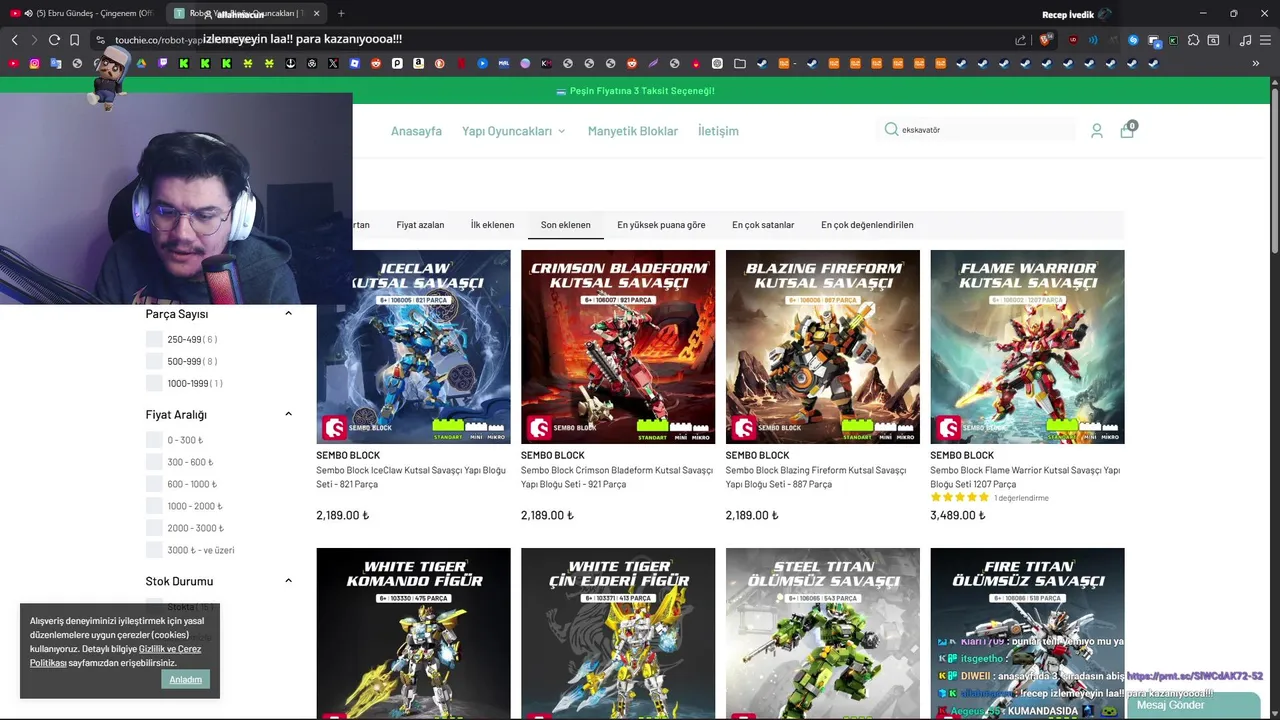1280x720 pixels.
Task: Check the 250-499 parça filter
Action: click(154, 339)
